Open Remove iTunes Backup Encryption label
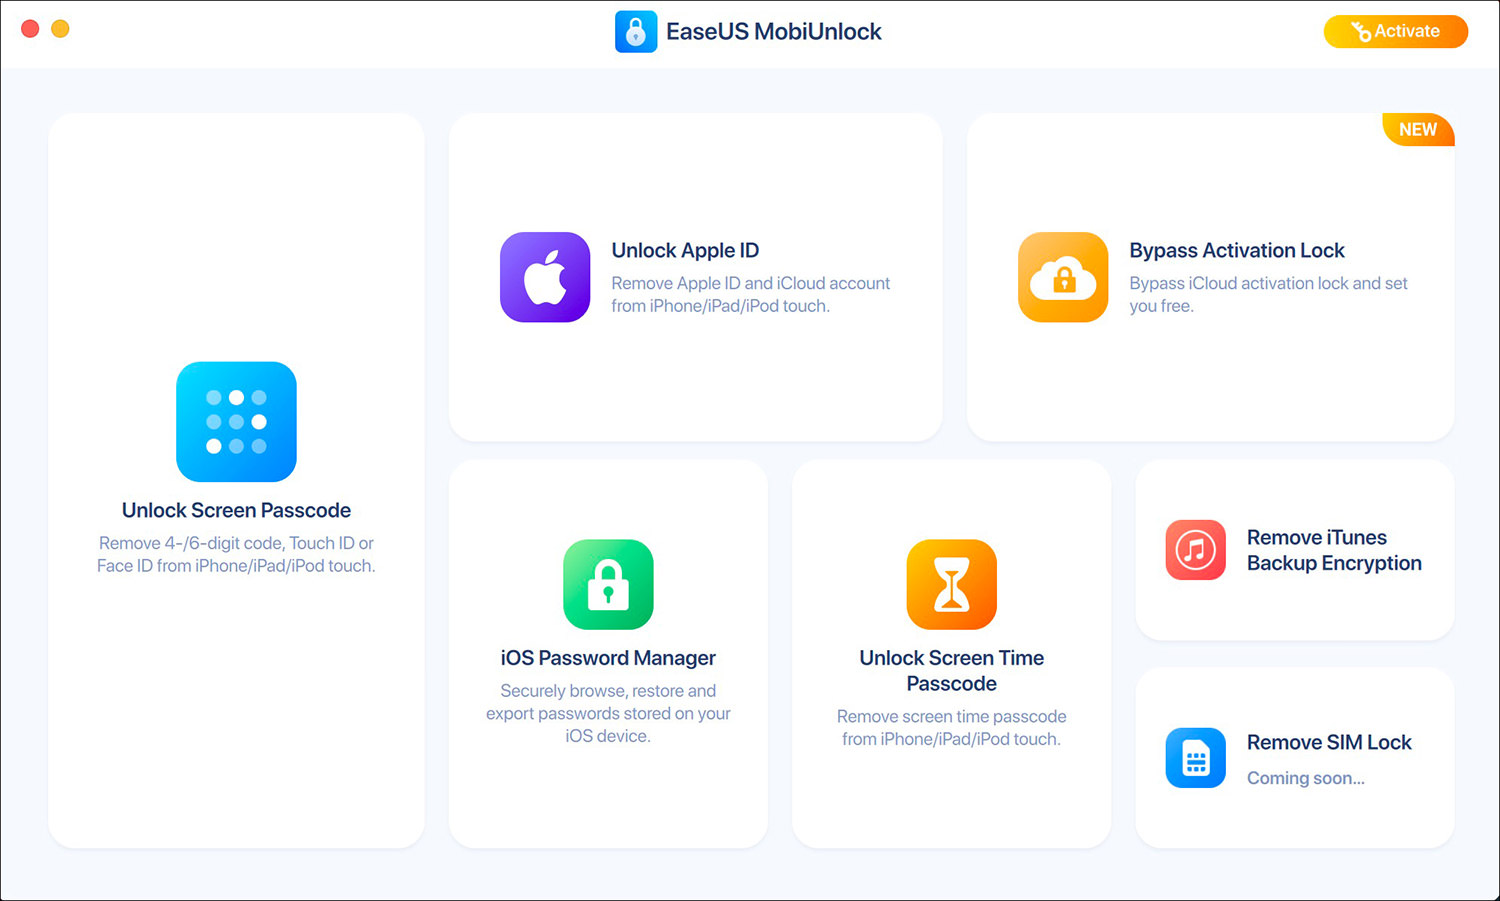The height and width of the screenshot is (901, 1500). click(1334, 550)
